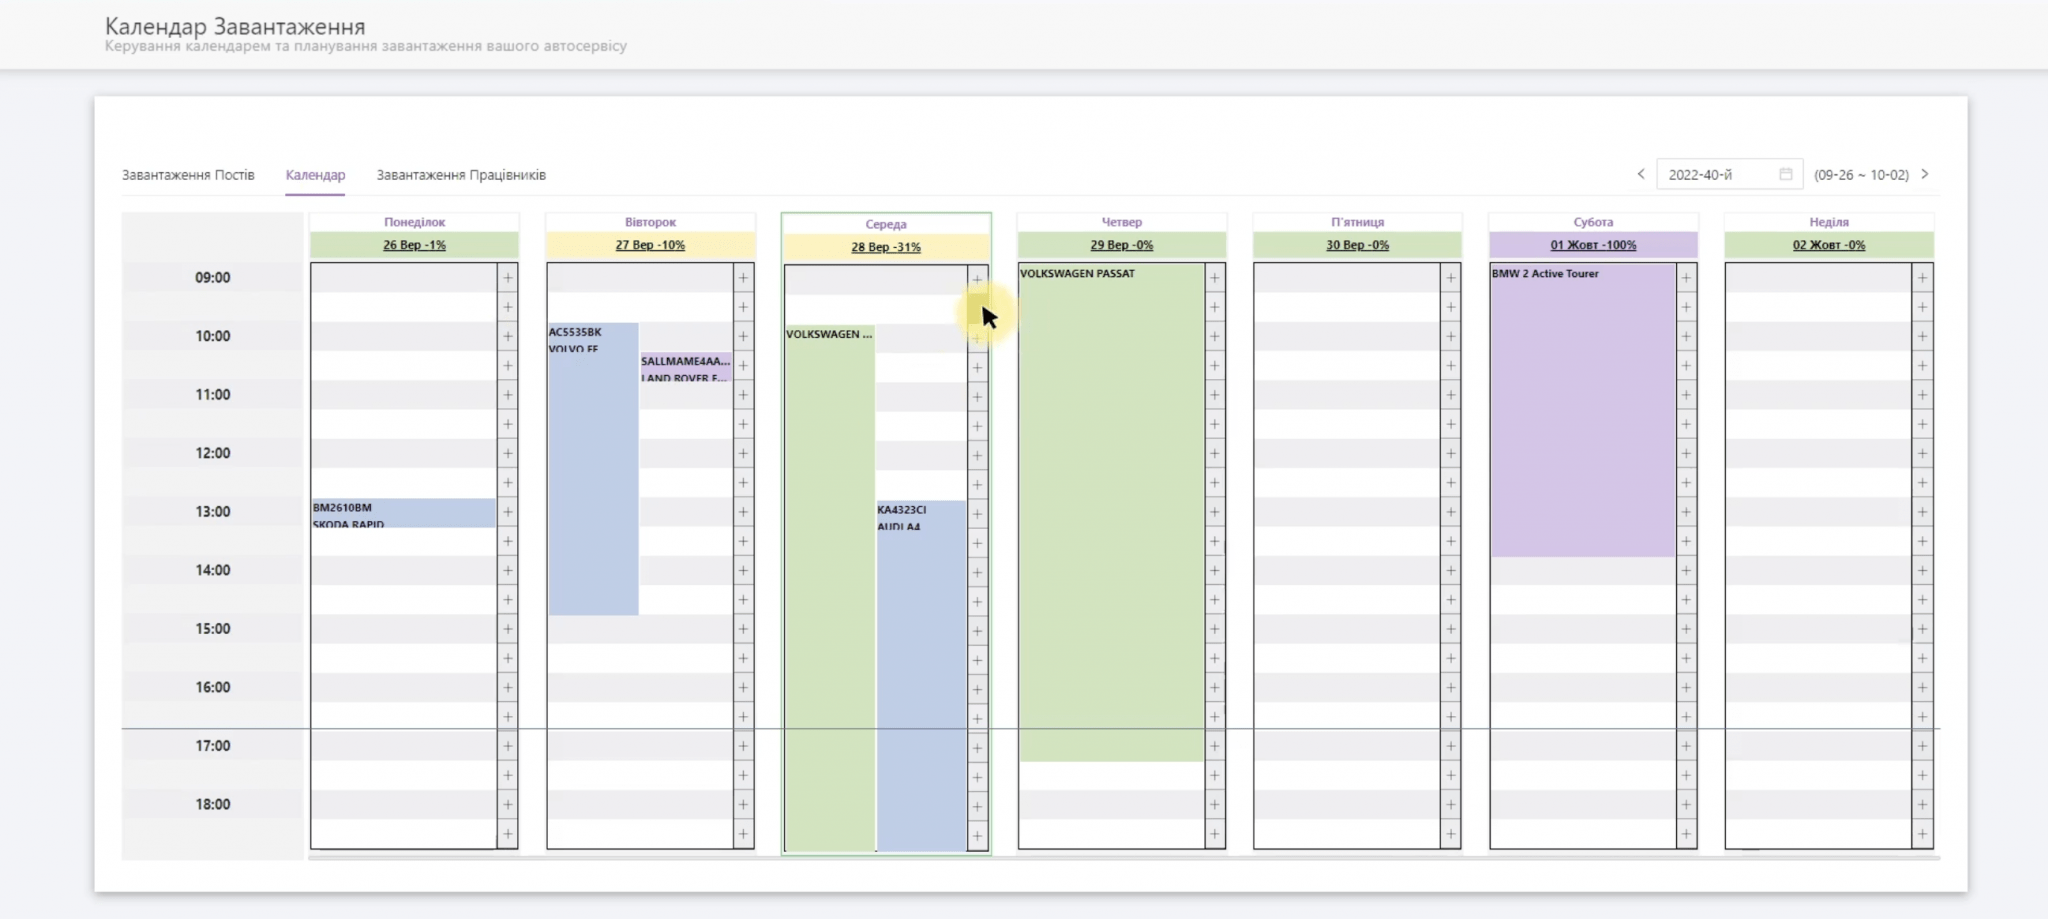Image resolution: width=2048 pixels, height=919 pixels.
Task: Open the AC5535BK VOLVO order block
Action: point(593,469)
